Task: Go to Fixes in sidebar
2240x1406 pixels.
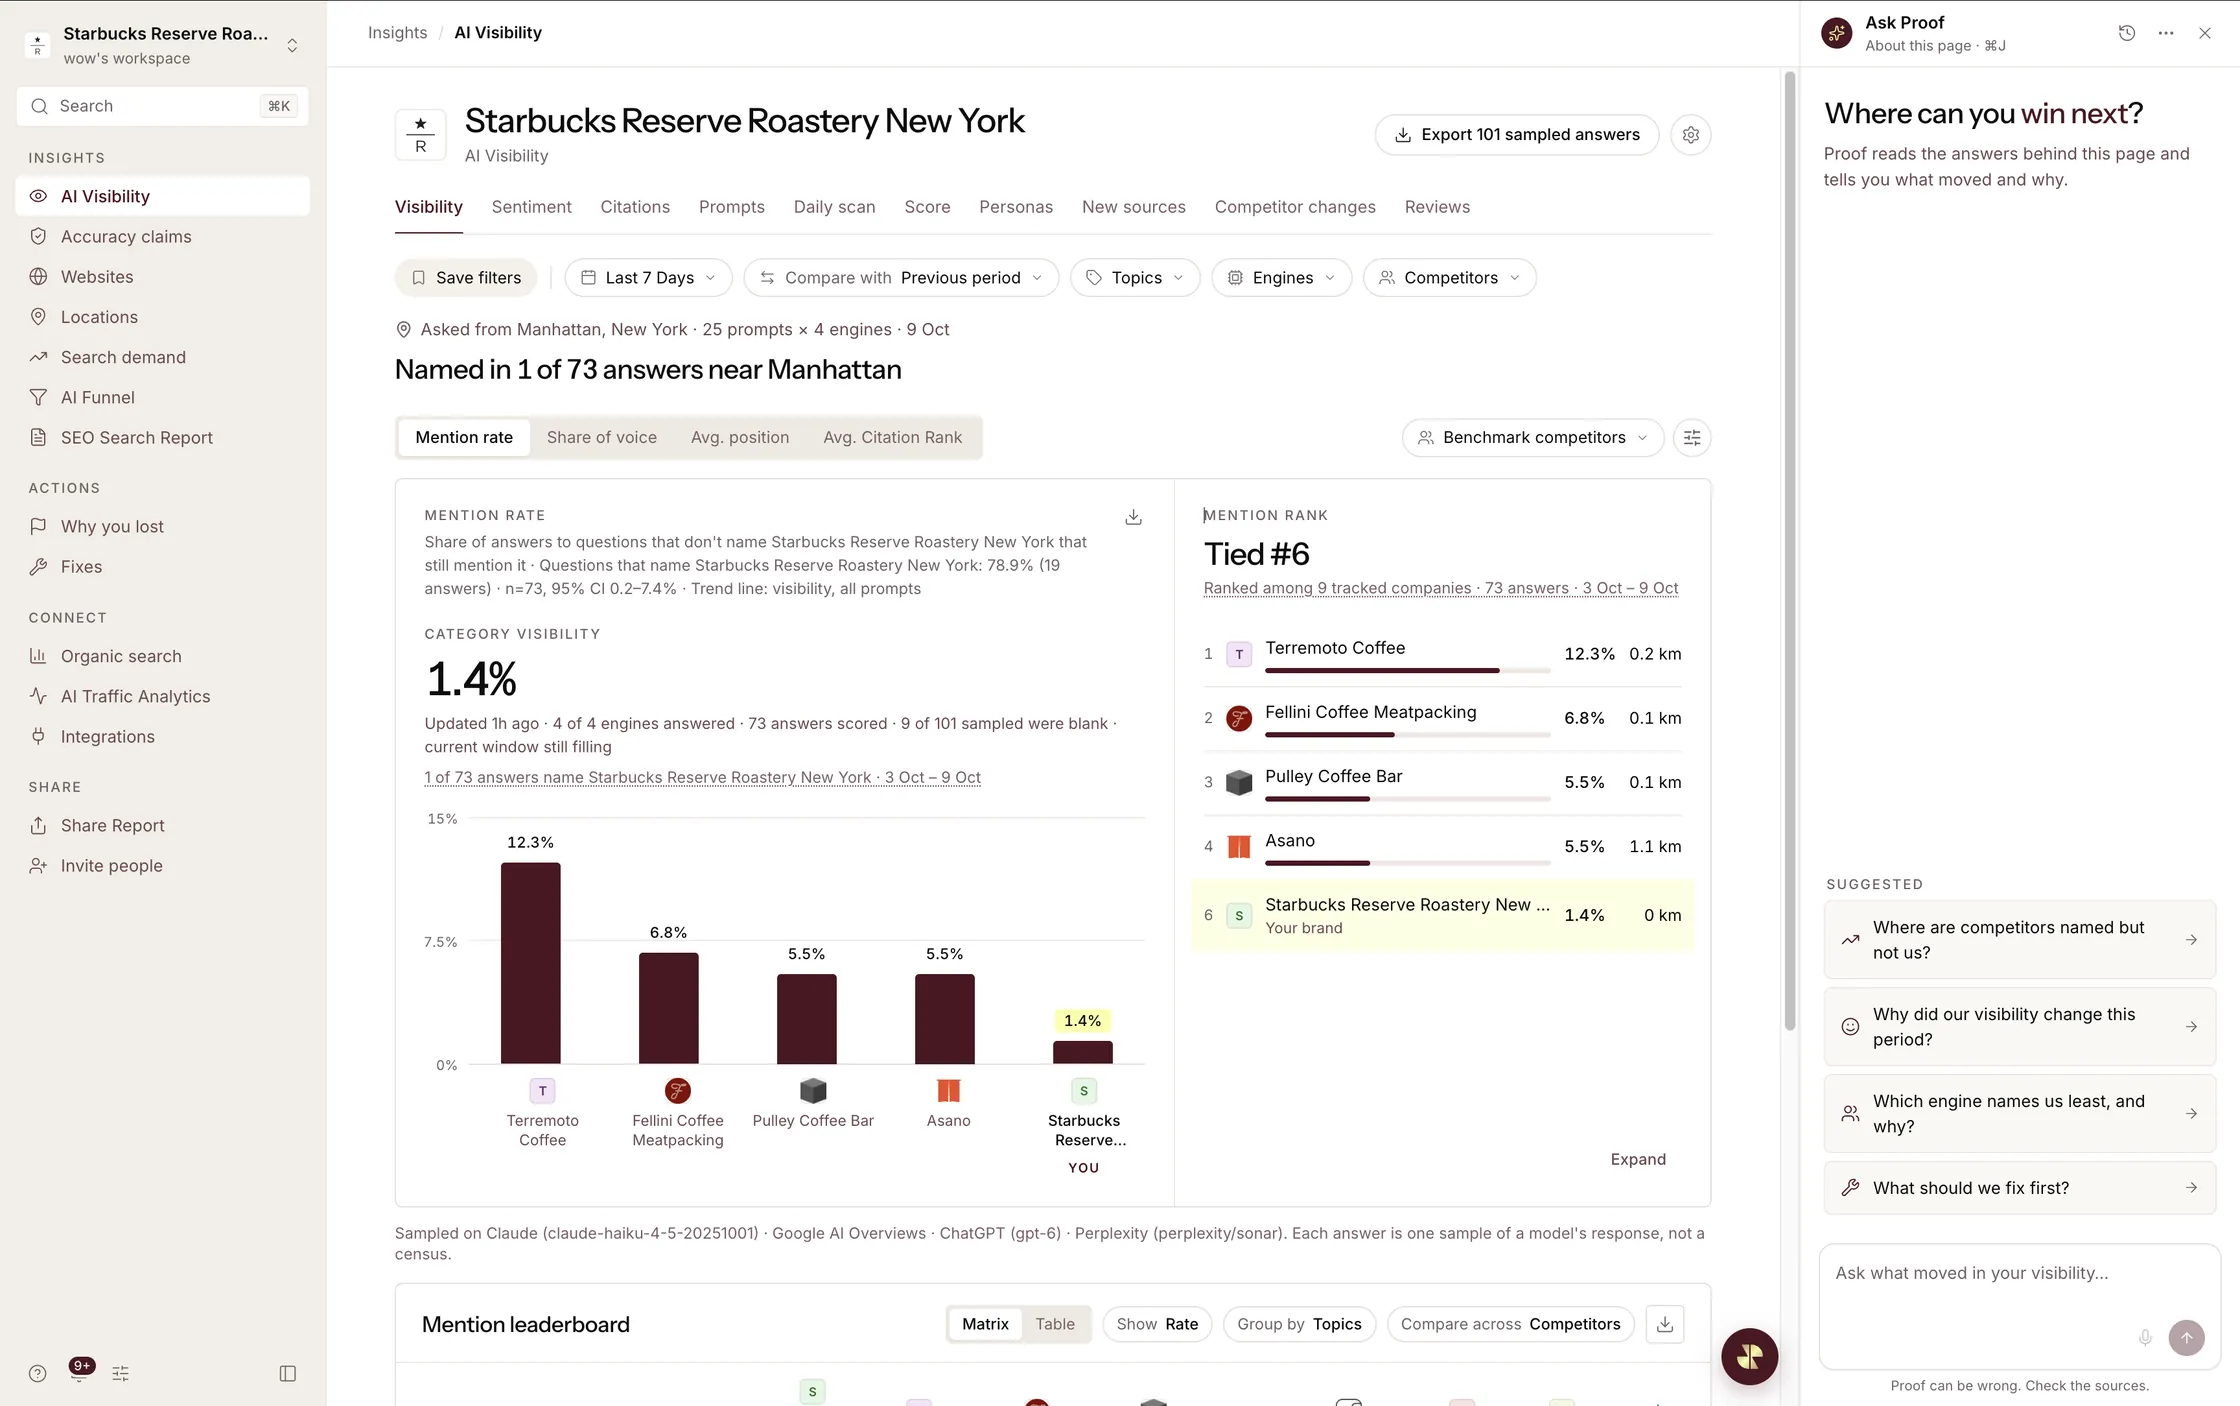Action: coord(163,567)
